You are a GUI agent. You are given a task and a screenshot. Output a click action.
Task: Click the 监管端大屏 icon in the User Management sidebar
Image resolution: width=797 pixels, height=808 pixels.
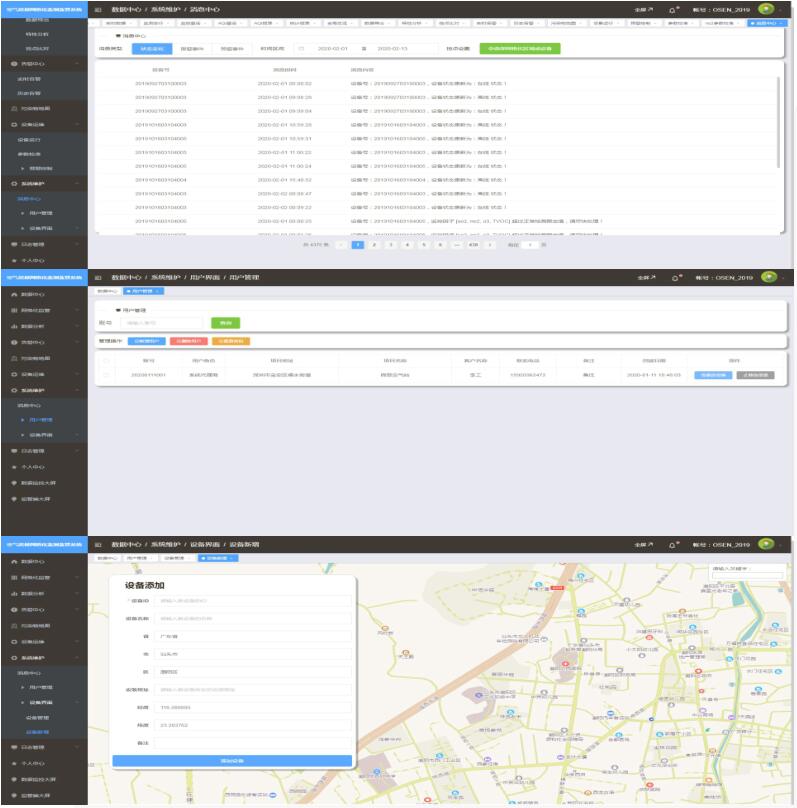(x=14, y=495)
